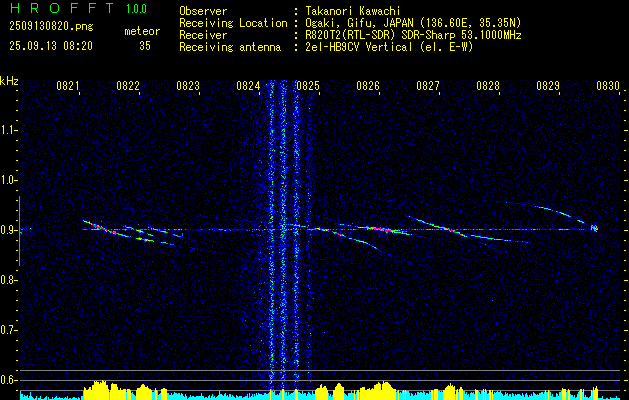Click the 'Receiving Location' field label
The image size is (629, 400).
tap(233, 23)
